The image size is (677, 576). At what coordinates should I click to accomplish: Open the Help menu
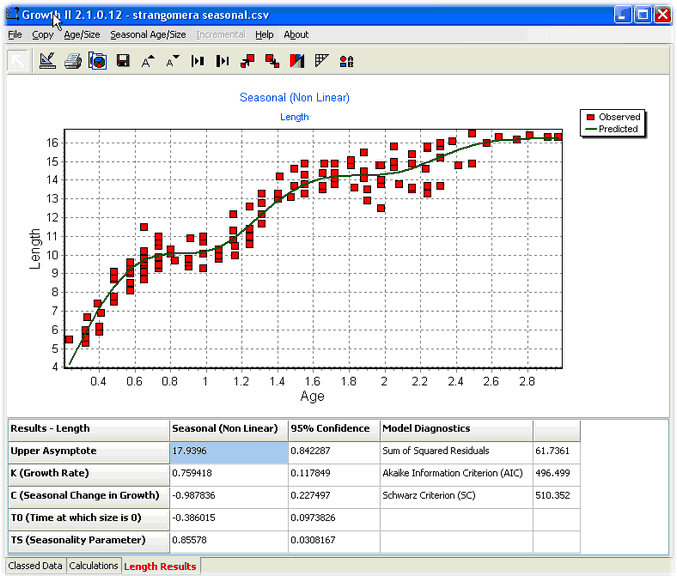click(x=264, y=35)
